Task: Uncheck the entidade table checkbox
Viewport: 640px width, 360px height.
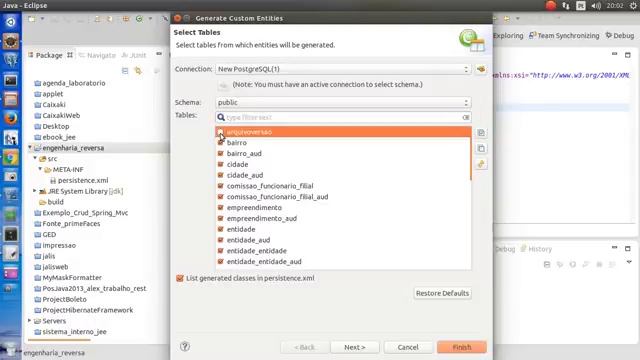Action: pos(220,229)
